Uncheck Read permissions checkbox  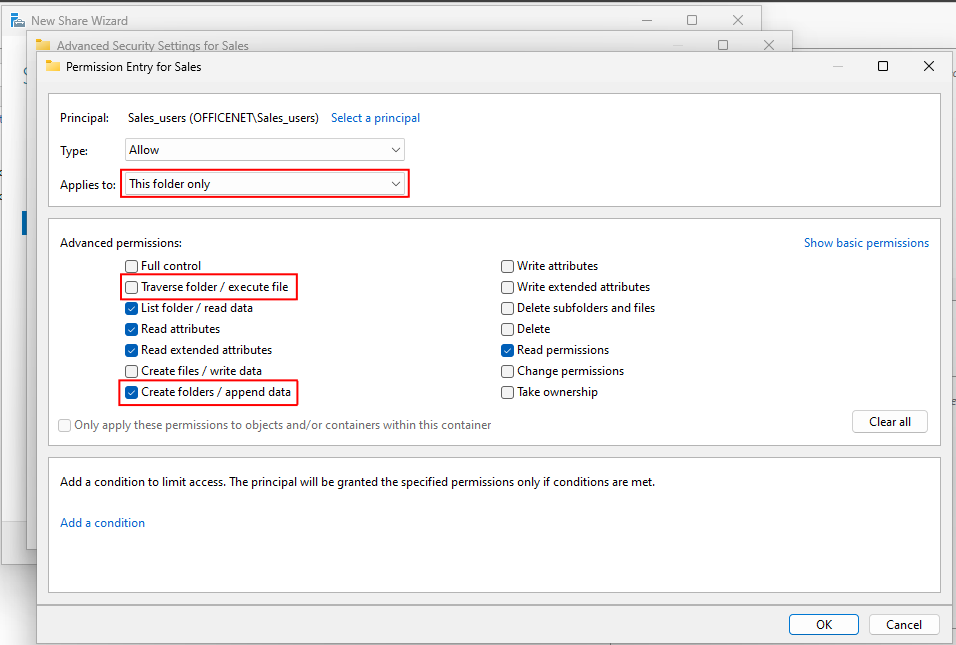(507, 351)
